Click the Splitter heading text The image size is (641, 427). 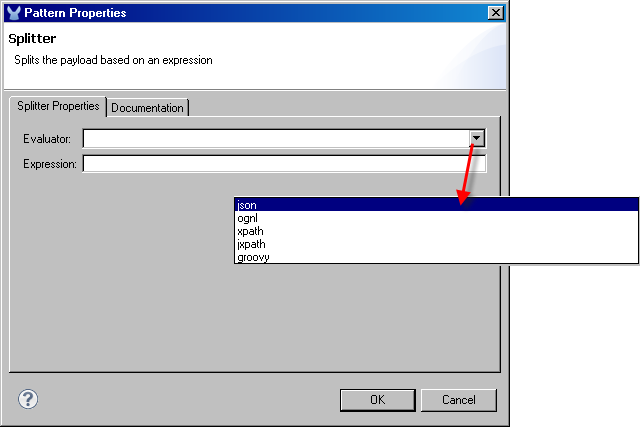pos(32,39)
